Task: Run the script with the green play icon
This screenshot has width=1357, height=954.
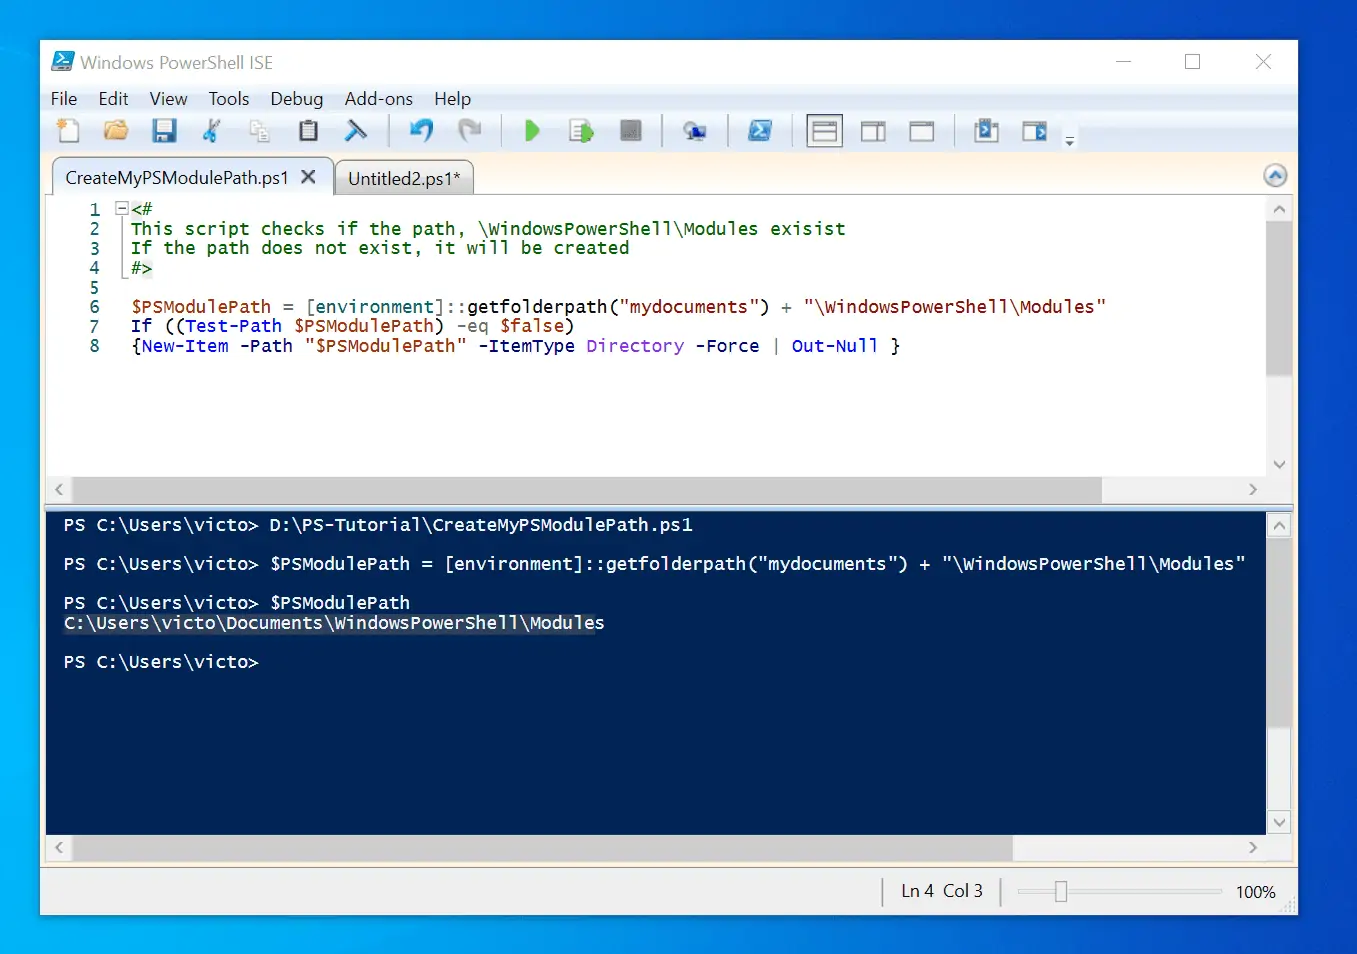Action: pos(532,131)
